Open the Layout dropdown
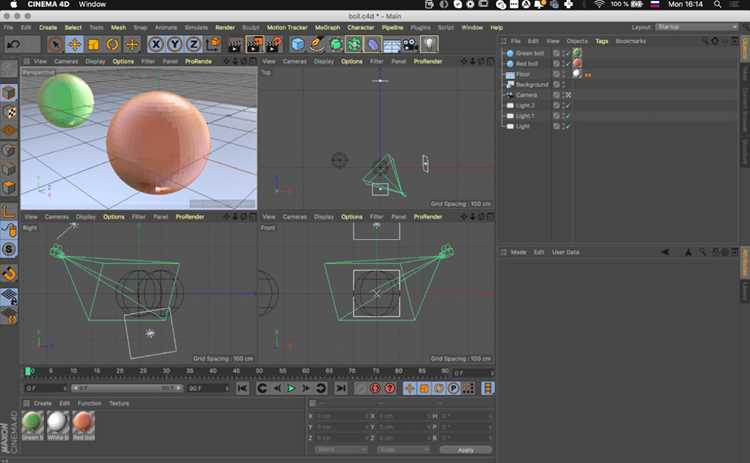The height and width of the screenshot is (463, 750). coord(696,27)
